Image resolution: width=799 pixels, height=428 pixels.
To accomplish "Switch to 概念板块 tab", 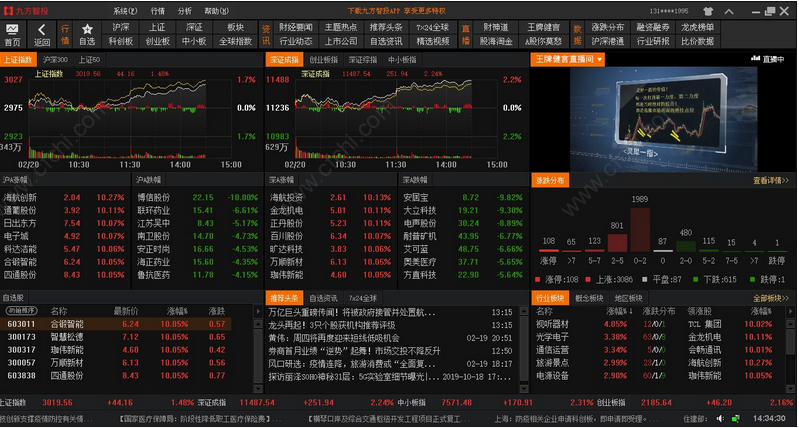I will (x=590, y=298).
